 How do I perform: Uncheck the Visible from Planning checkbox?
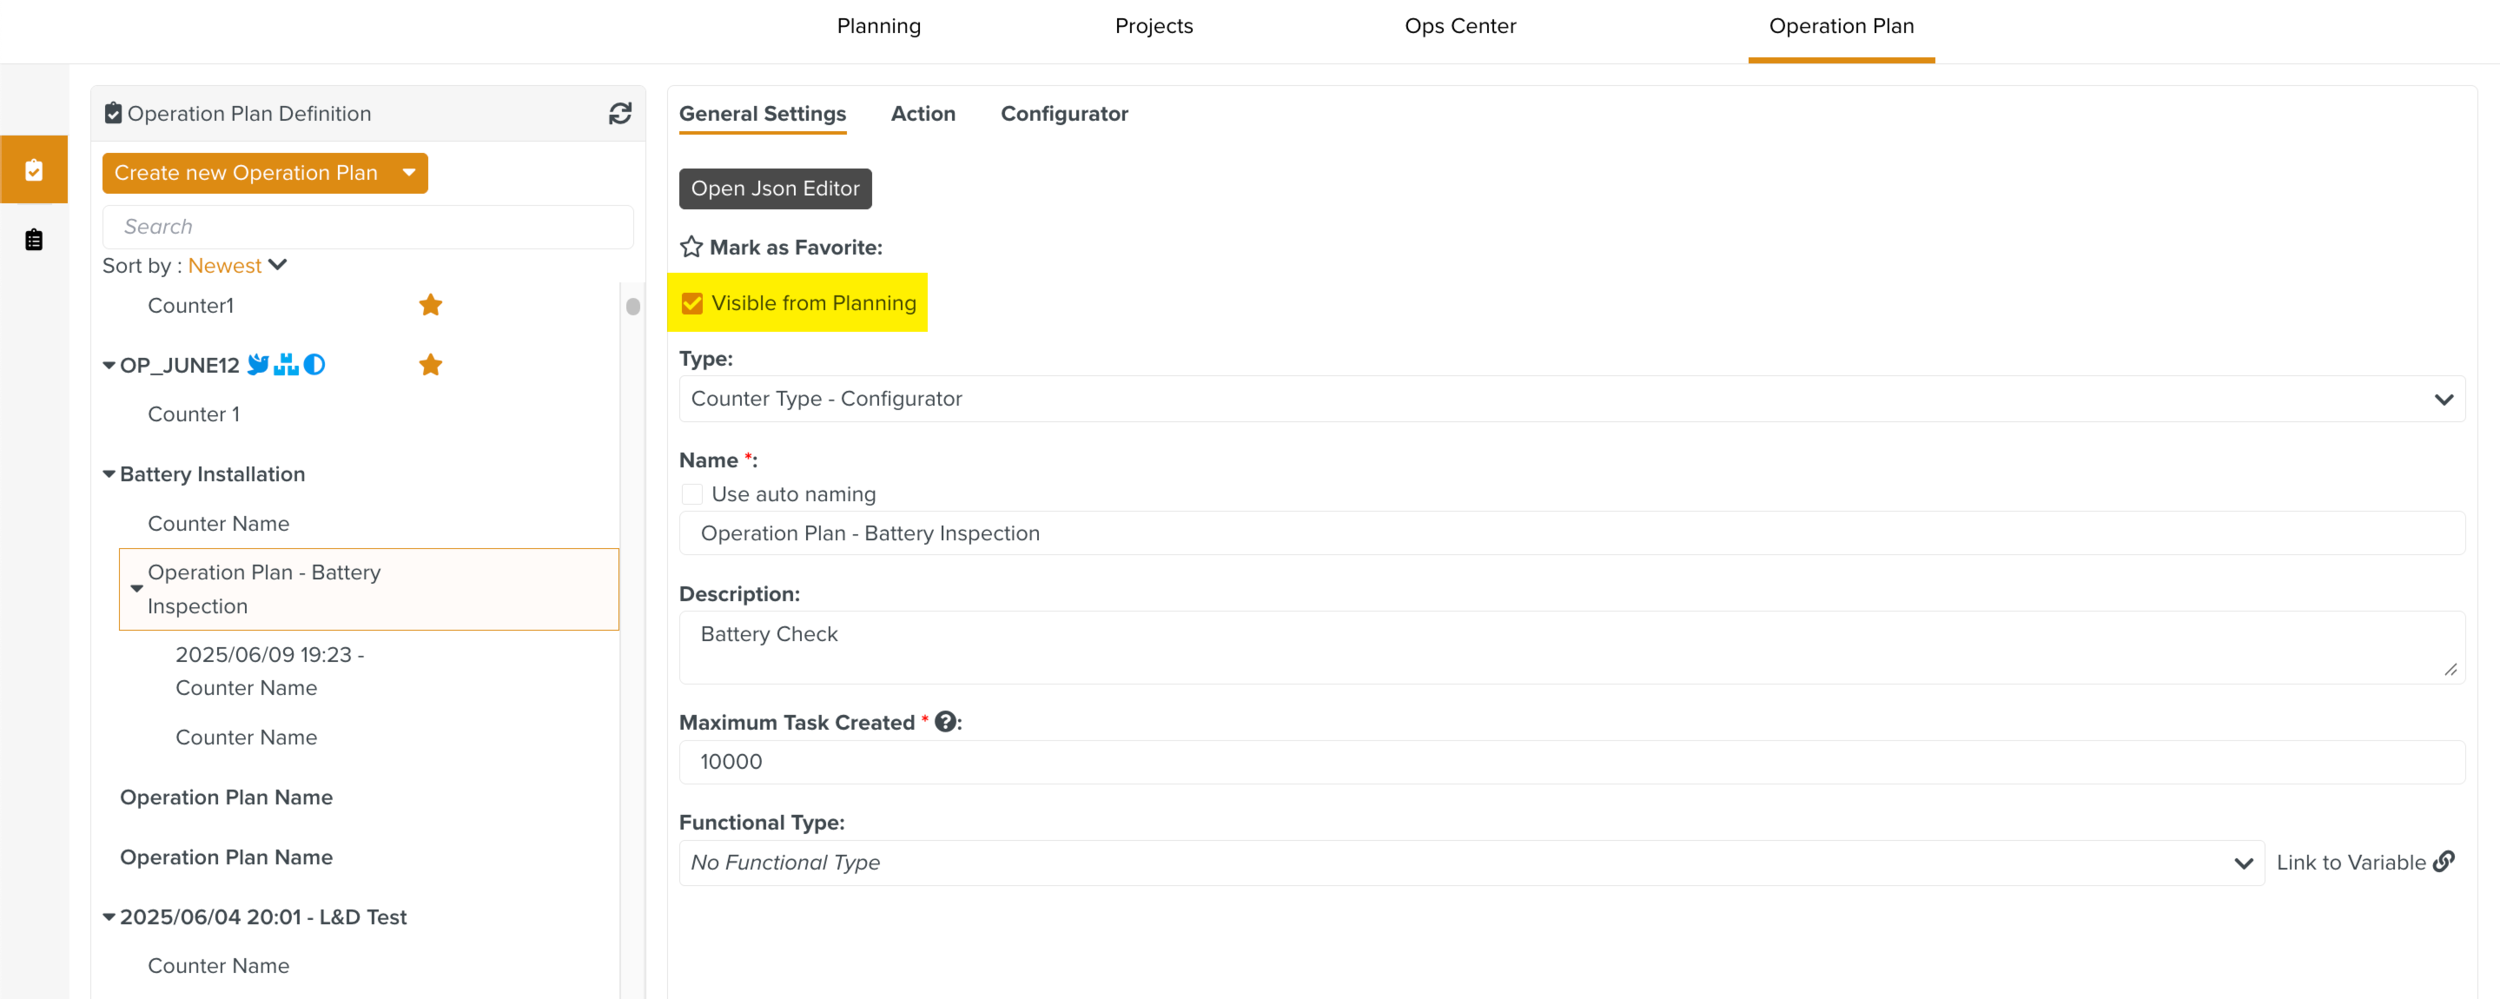pos(692,303)
